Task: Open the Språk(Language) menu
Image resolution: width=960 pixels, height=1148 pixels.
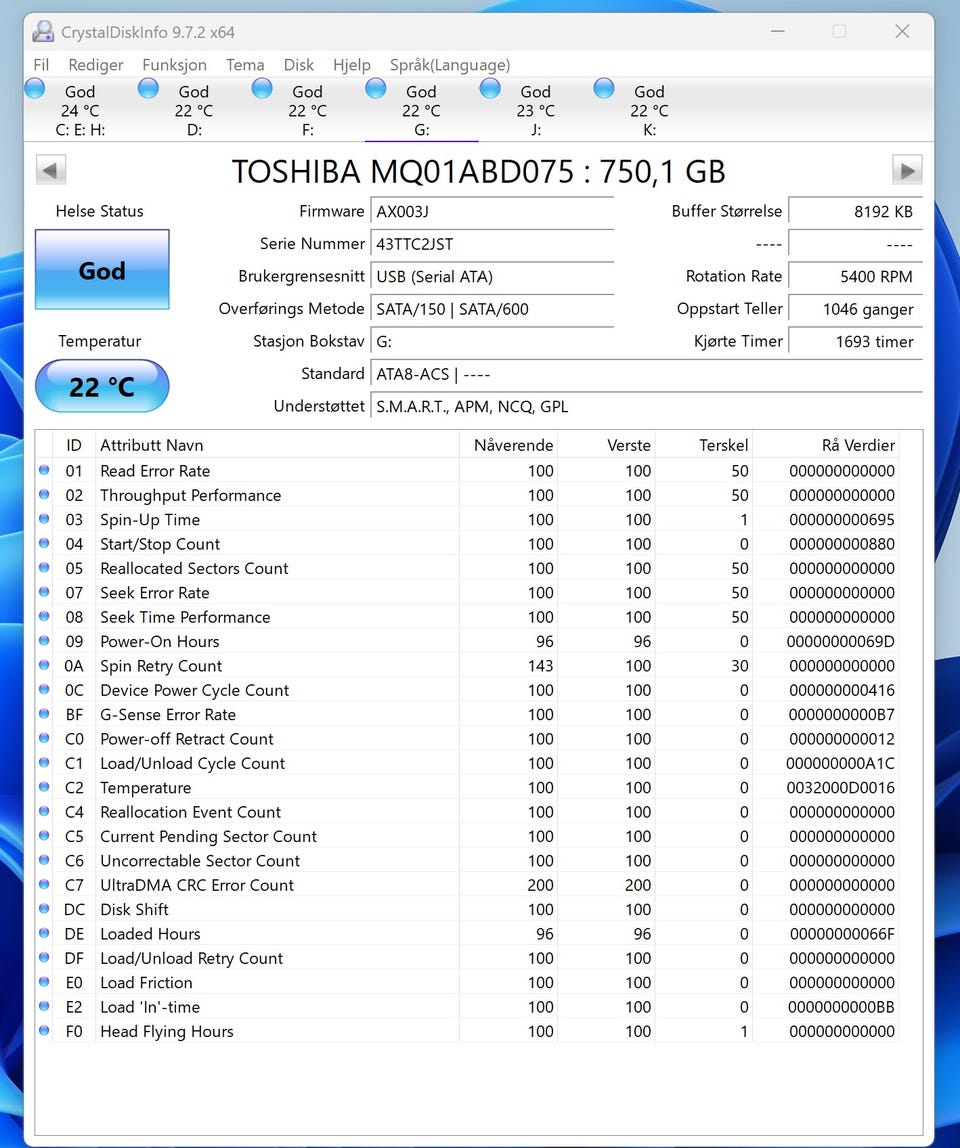Action: pos(450,64)
